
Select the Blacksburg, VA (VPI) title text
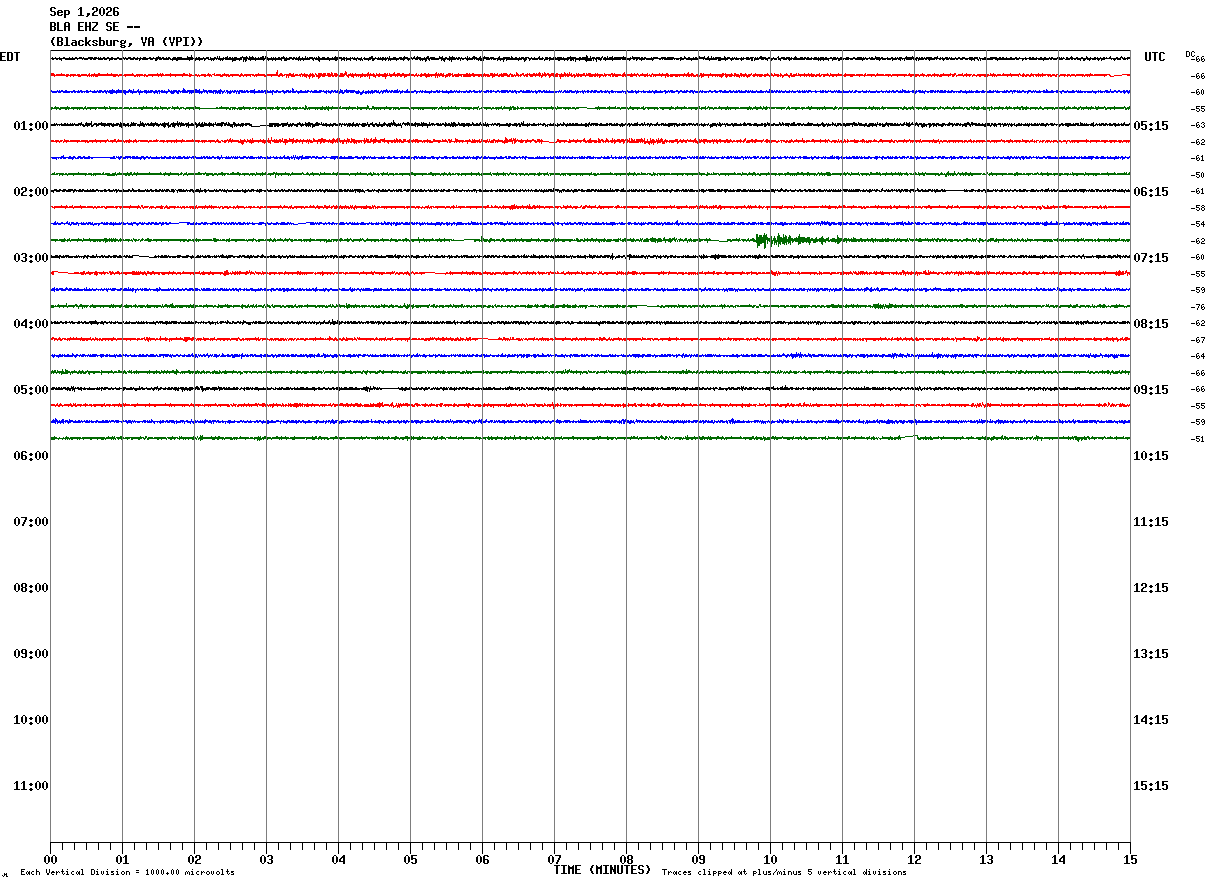[126, 42]
